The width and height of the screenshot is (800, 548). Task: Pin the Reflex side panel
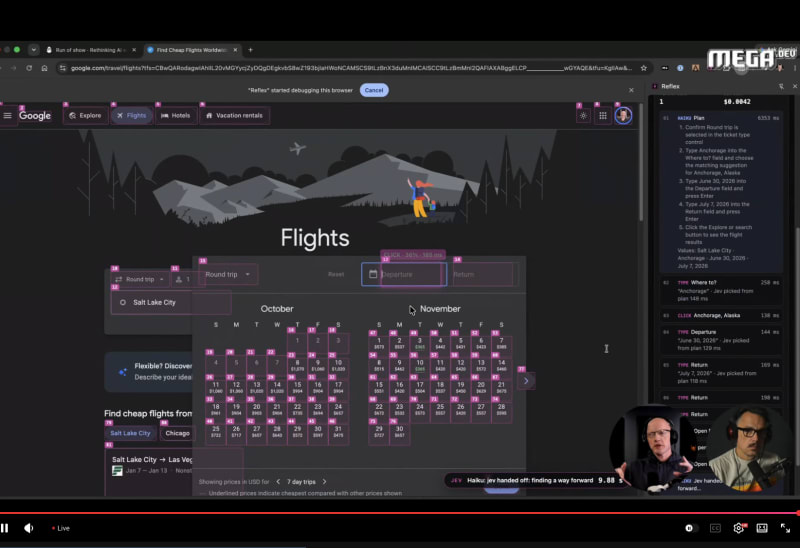781,86
